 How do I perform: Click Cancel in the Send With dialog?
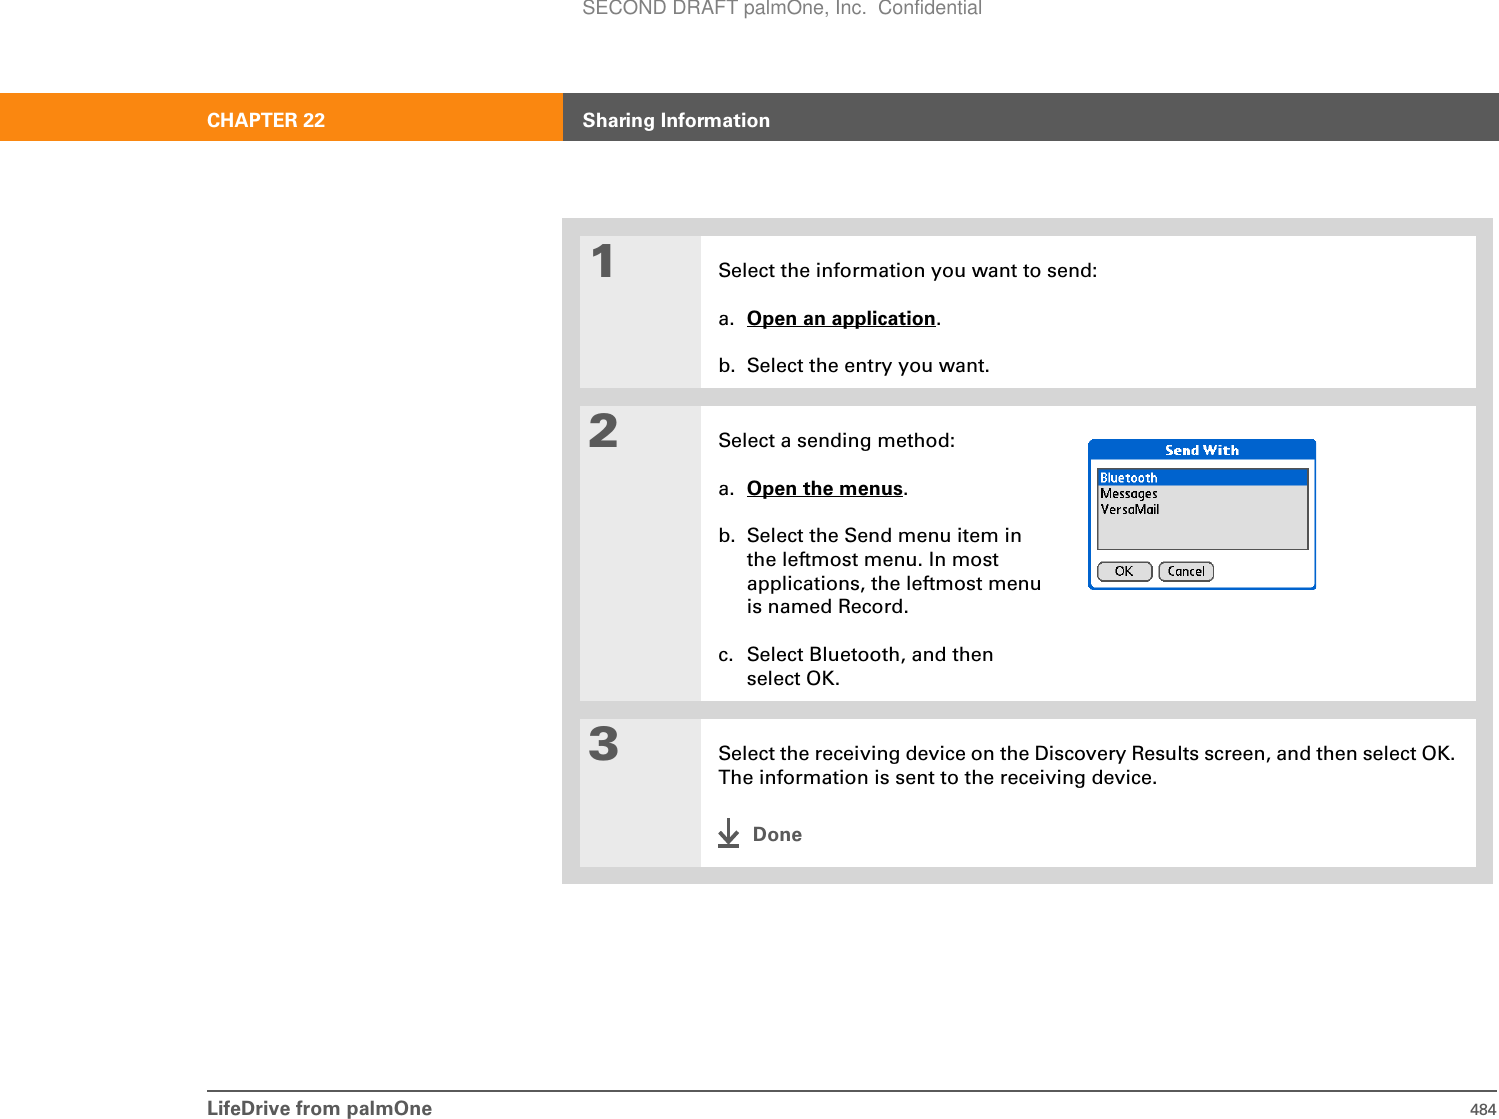tap(1186, 571)
